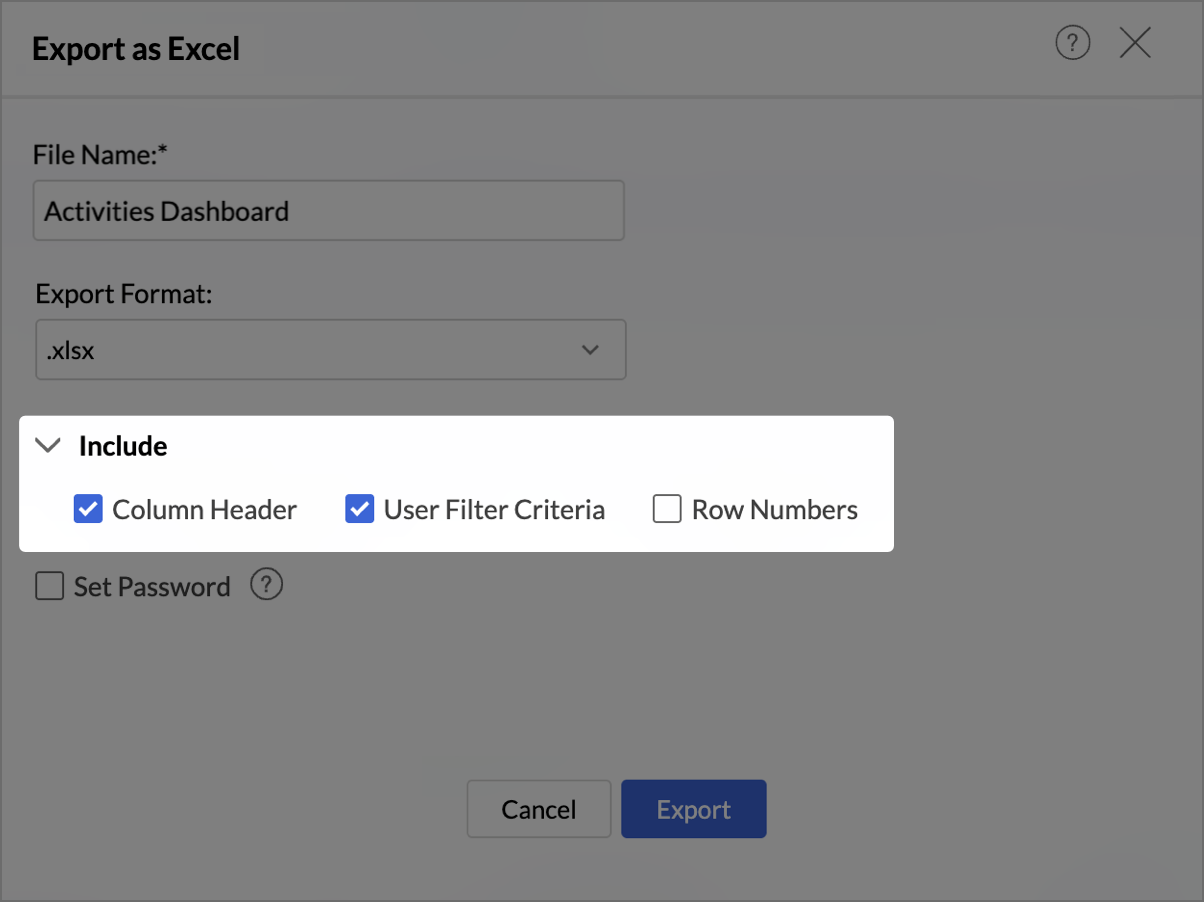Click the blue Export button
Screen dimensions: 1204x902
[694, 809]
